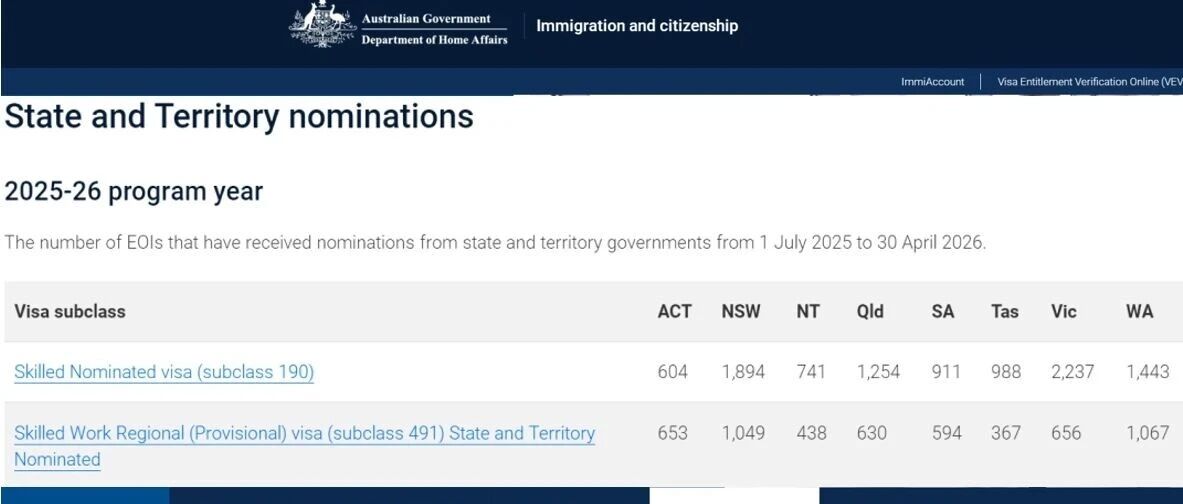1183x504 pixels.
Task: Select the Qld column header
Action: [870, 311]
